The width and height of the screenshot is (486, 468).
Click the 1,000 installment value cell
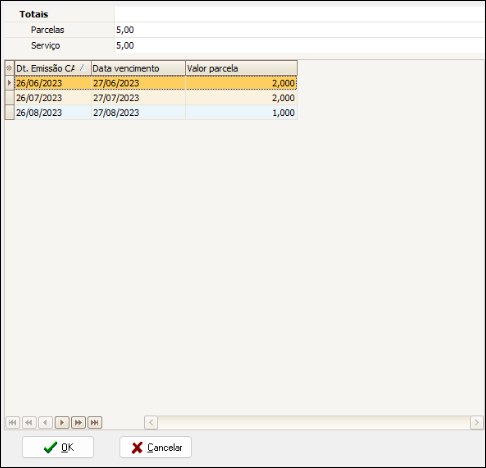pos(241,112)
